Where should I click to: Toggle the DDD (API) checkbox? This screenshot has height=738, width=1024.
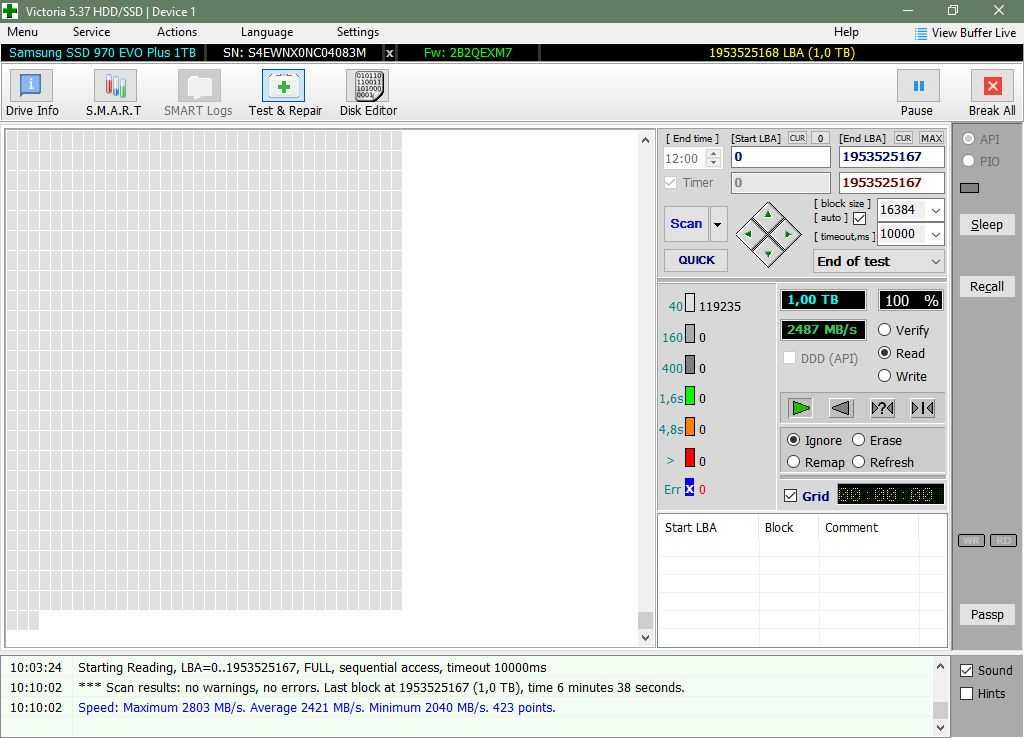pos(789,358)
